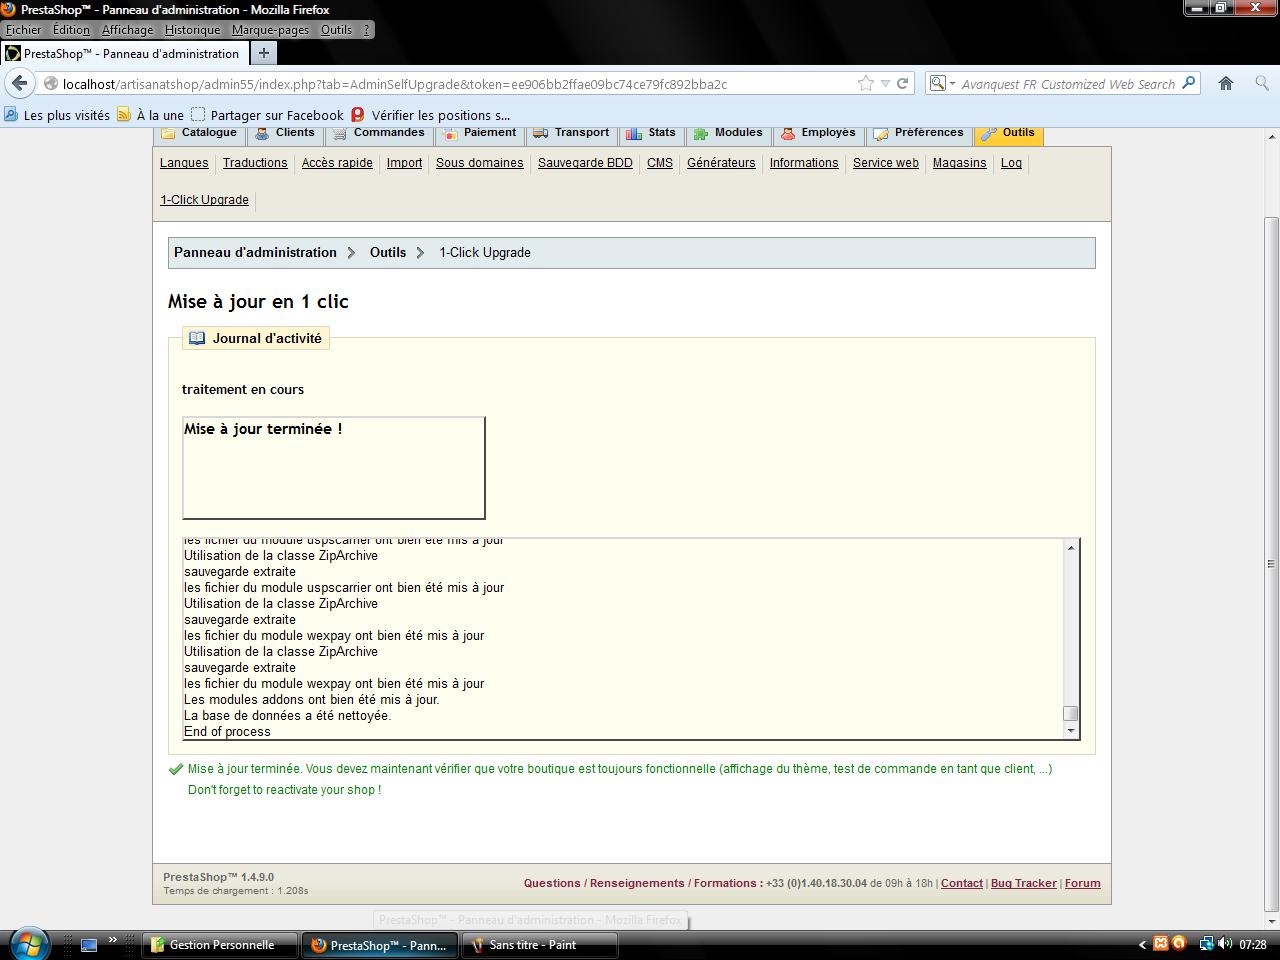Click the far-right magnifier icon on the navigation bar
This screenshot has height=960, width=1280.
point(1262,84)
